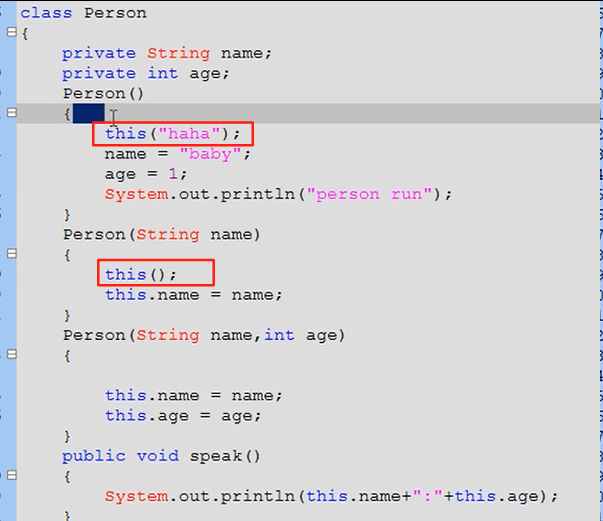Click the 'age = 1;' line
Viewport: 603px width, 521px height.
[146, 174]
